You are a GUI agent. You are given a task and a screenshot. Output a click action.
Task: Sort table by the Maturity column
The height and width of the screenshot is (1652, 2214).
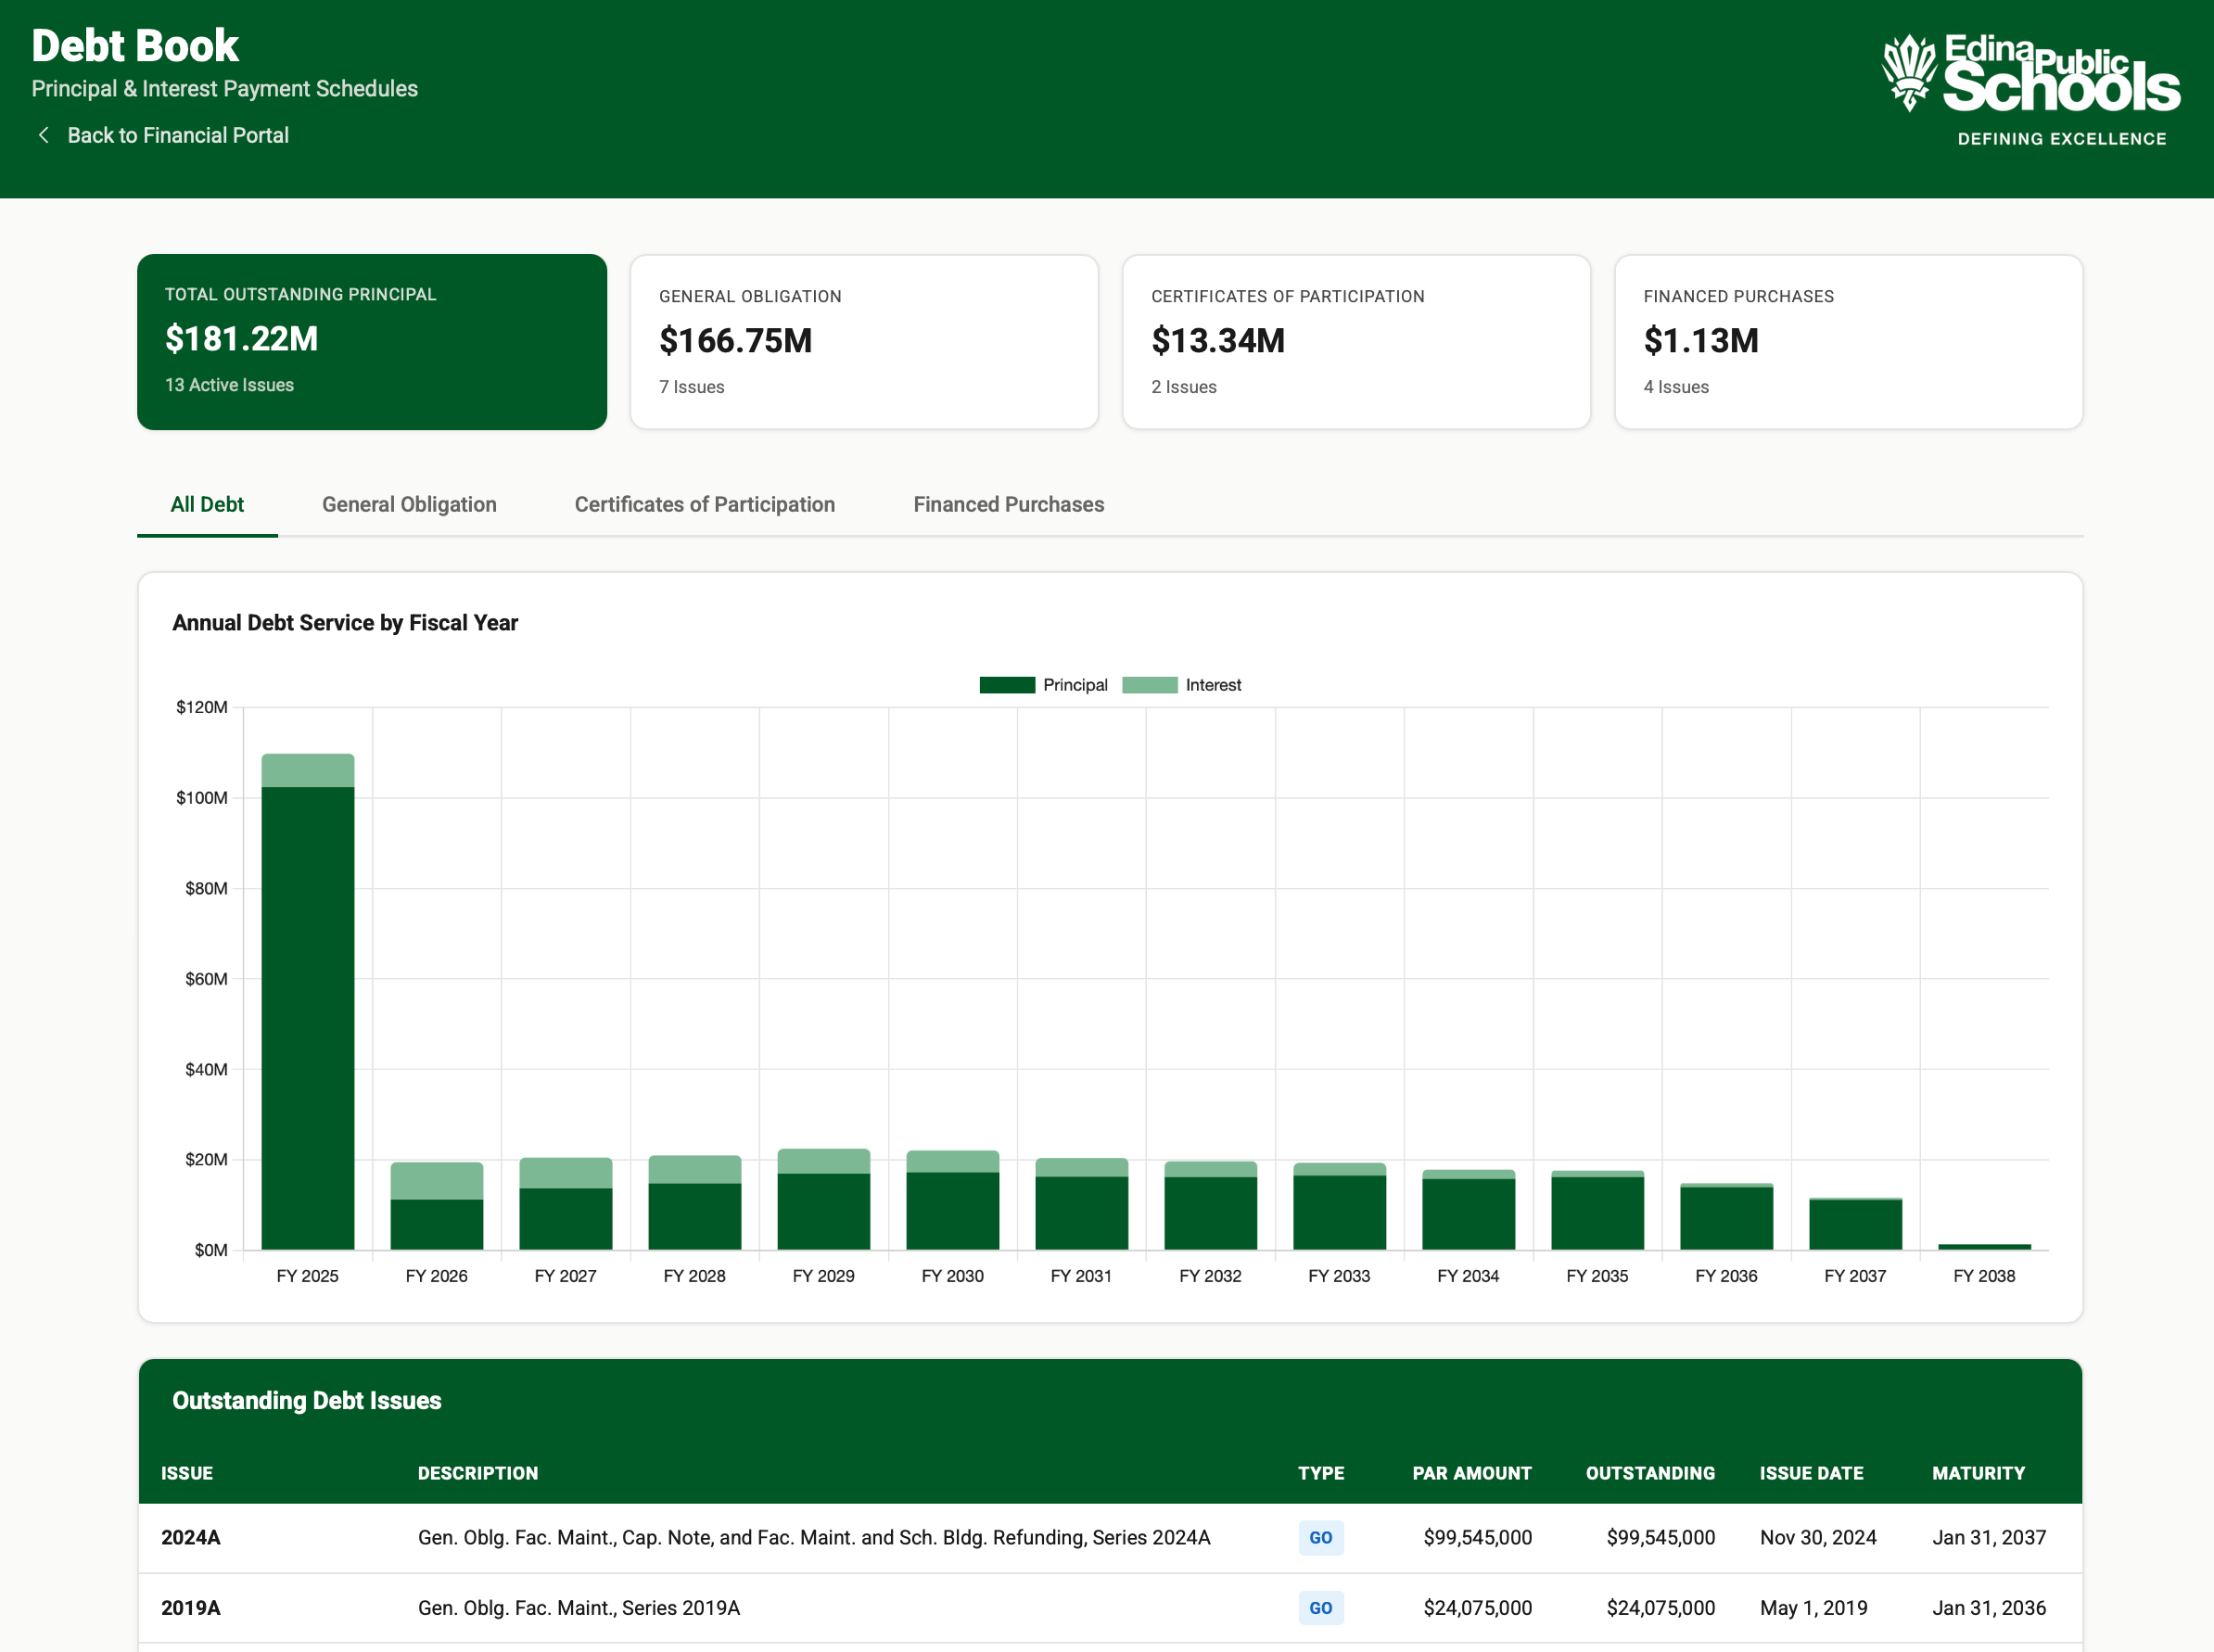pos(1979,1472)
